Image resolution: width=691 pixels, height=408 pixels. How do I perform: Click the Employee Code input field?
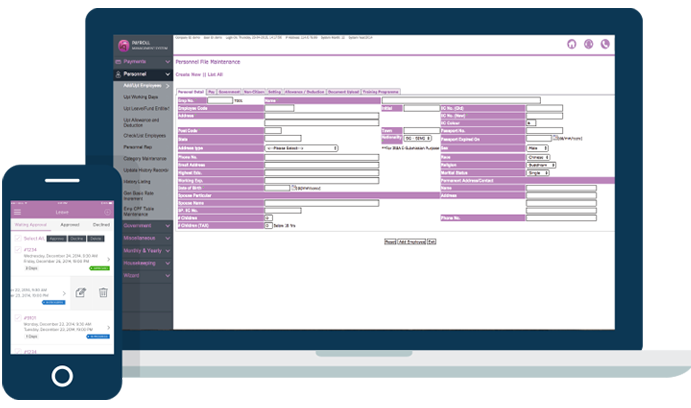279,108
